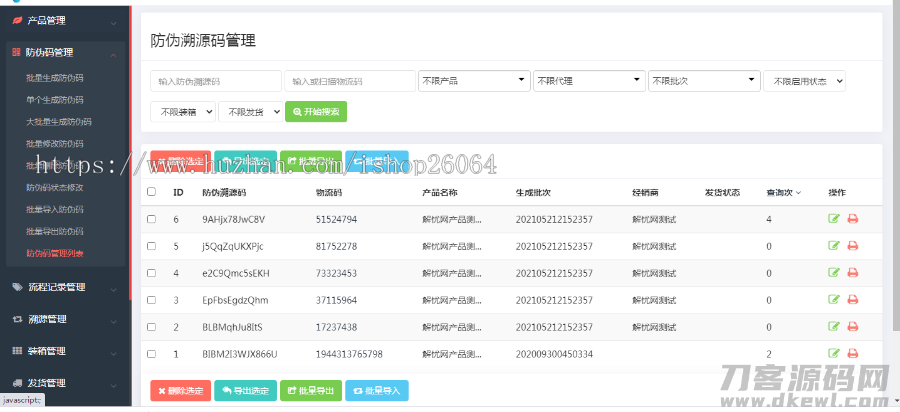Click the print icon for code BIBM2I3WJX866U
900x412 pixels.
pos(853,354)
